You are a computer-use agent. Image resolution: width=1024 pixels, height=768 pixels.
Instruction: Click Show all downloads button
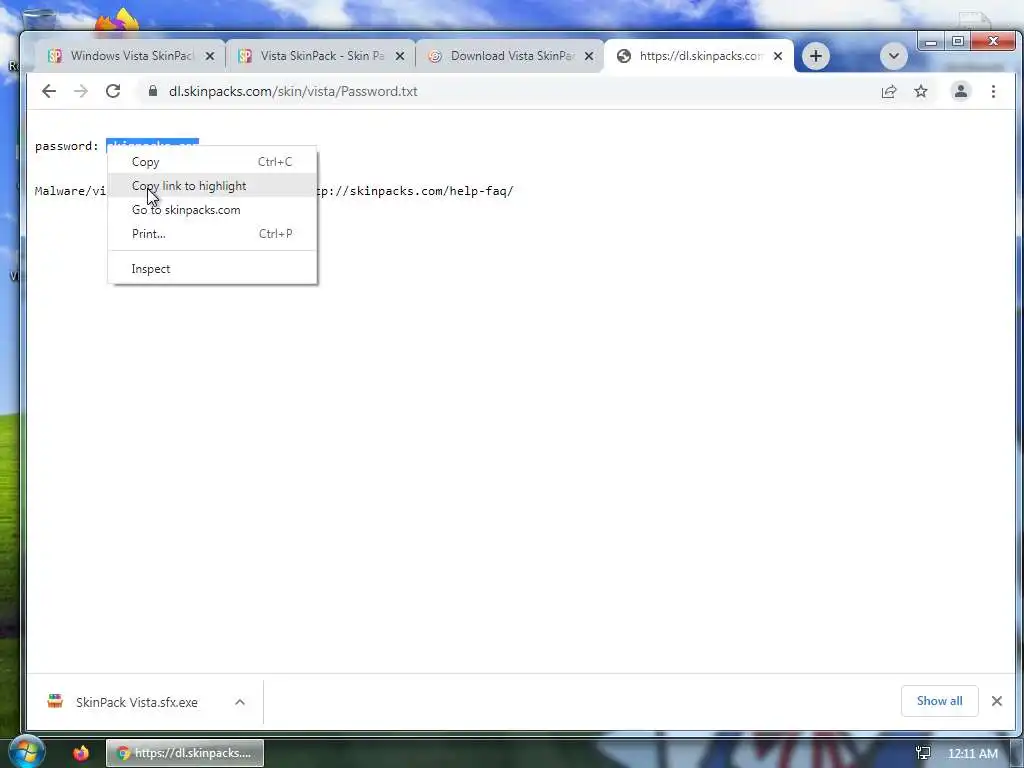tap(939, 701)
